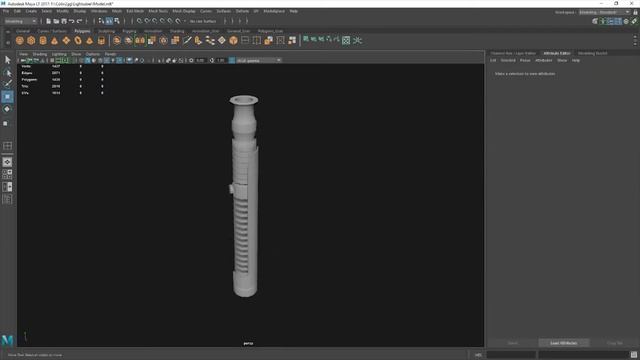Click the New Scene icon
Image resolution: width=640 pixels, height=360 pixels.
coord(49,21)
